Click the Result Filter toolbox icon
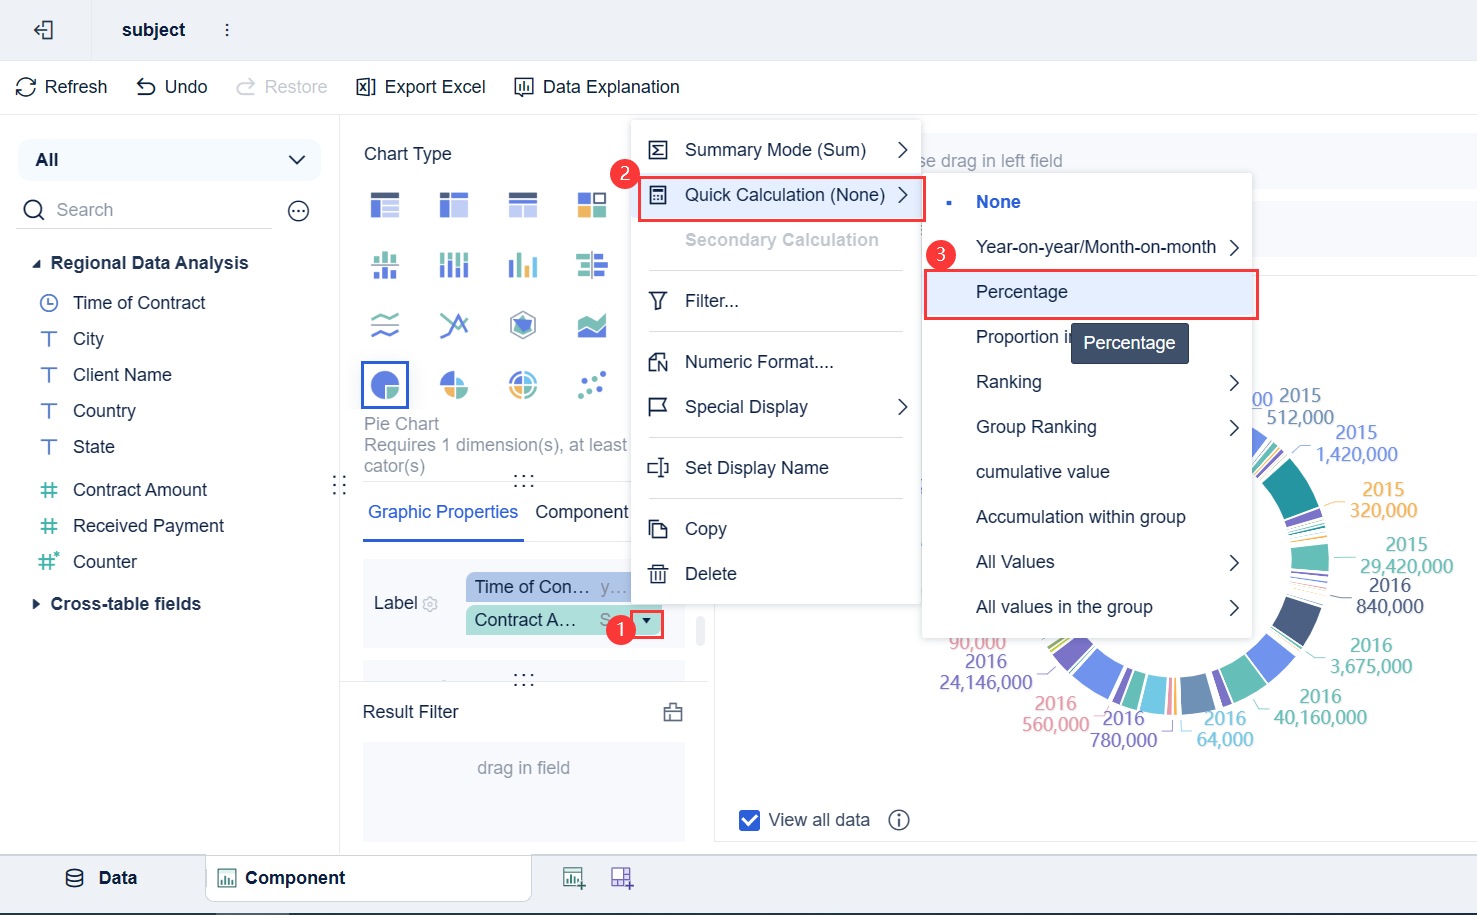This screenshot has height=915, width=1477. [673, 712]
